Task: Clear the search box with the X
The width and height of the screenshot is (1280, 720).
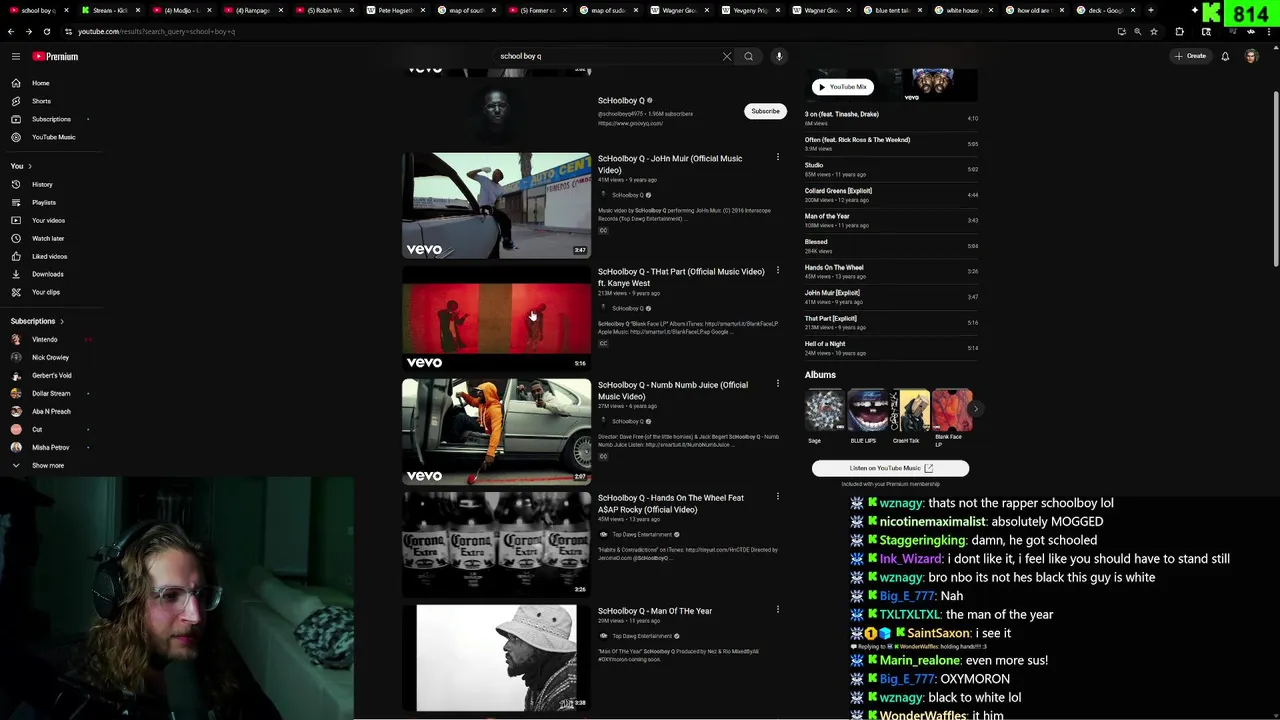Action: [x=727, y=56]
